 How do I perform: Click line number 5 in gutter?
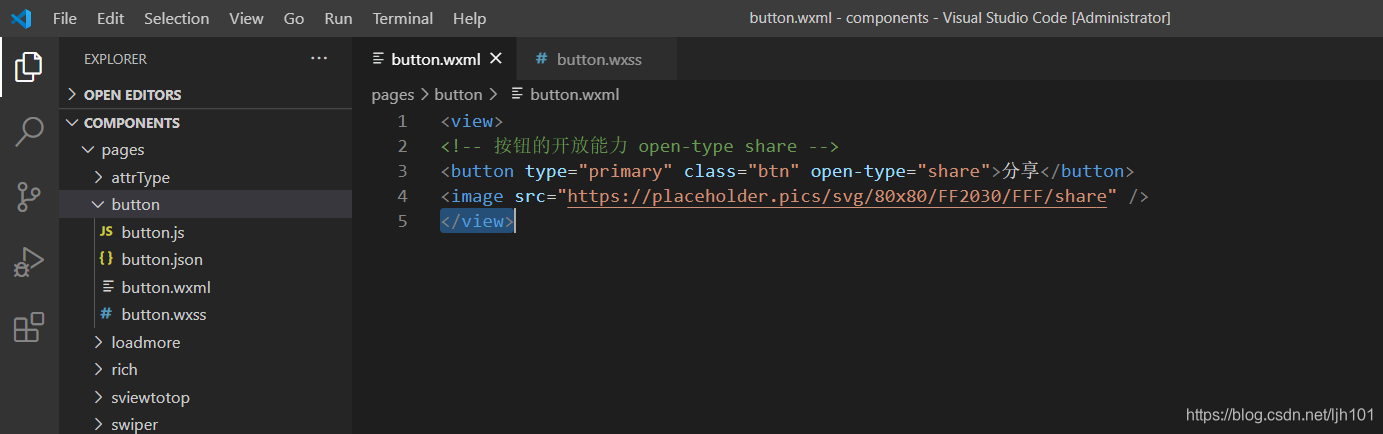click(x=402, y=221)
